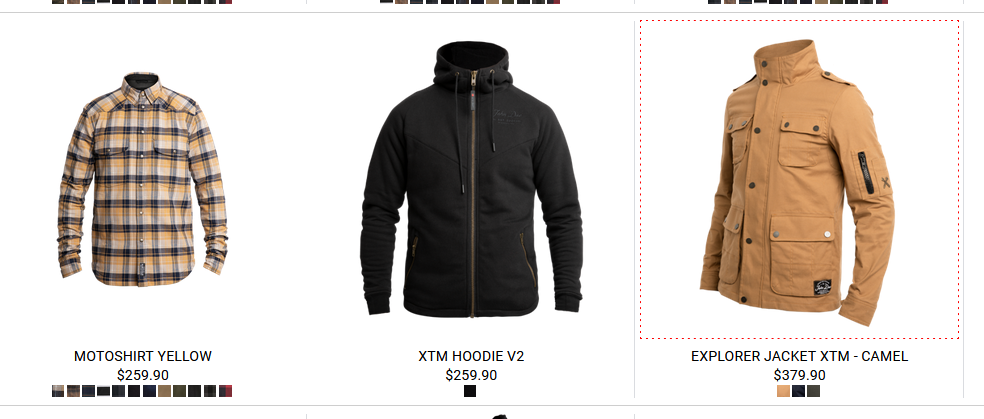The image size is (984, 419).
Task: Open the EXPLORER JACKET XTM - CAMEL title link
Action: [x=800, y=356]
